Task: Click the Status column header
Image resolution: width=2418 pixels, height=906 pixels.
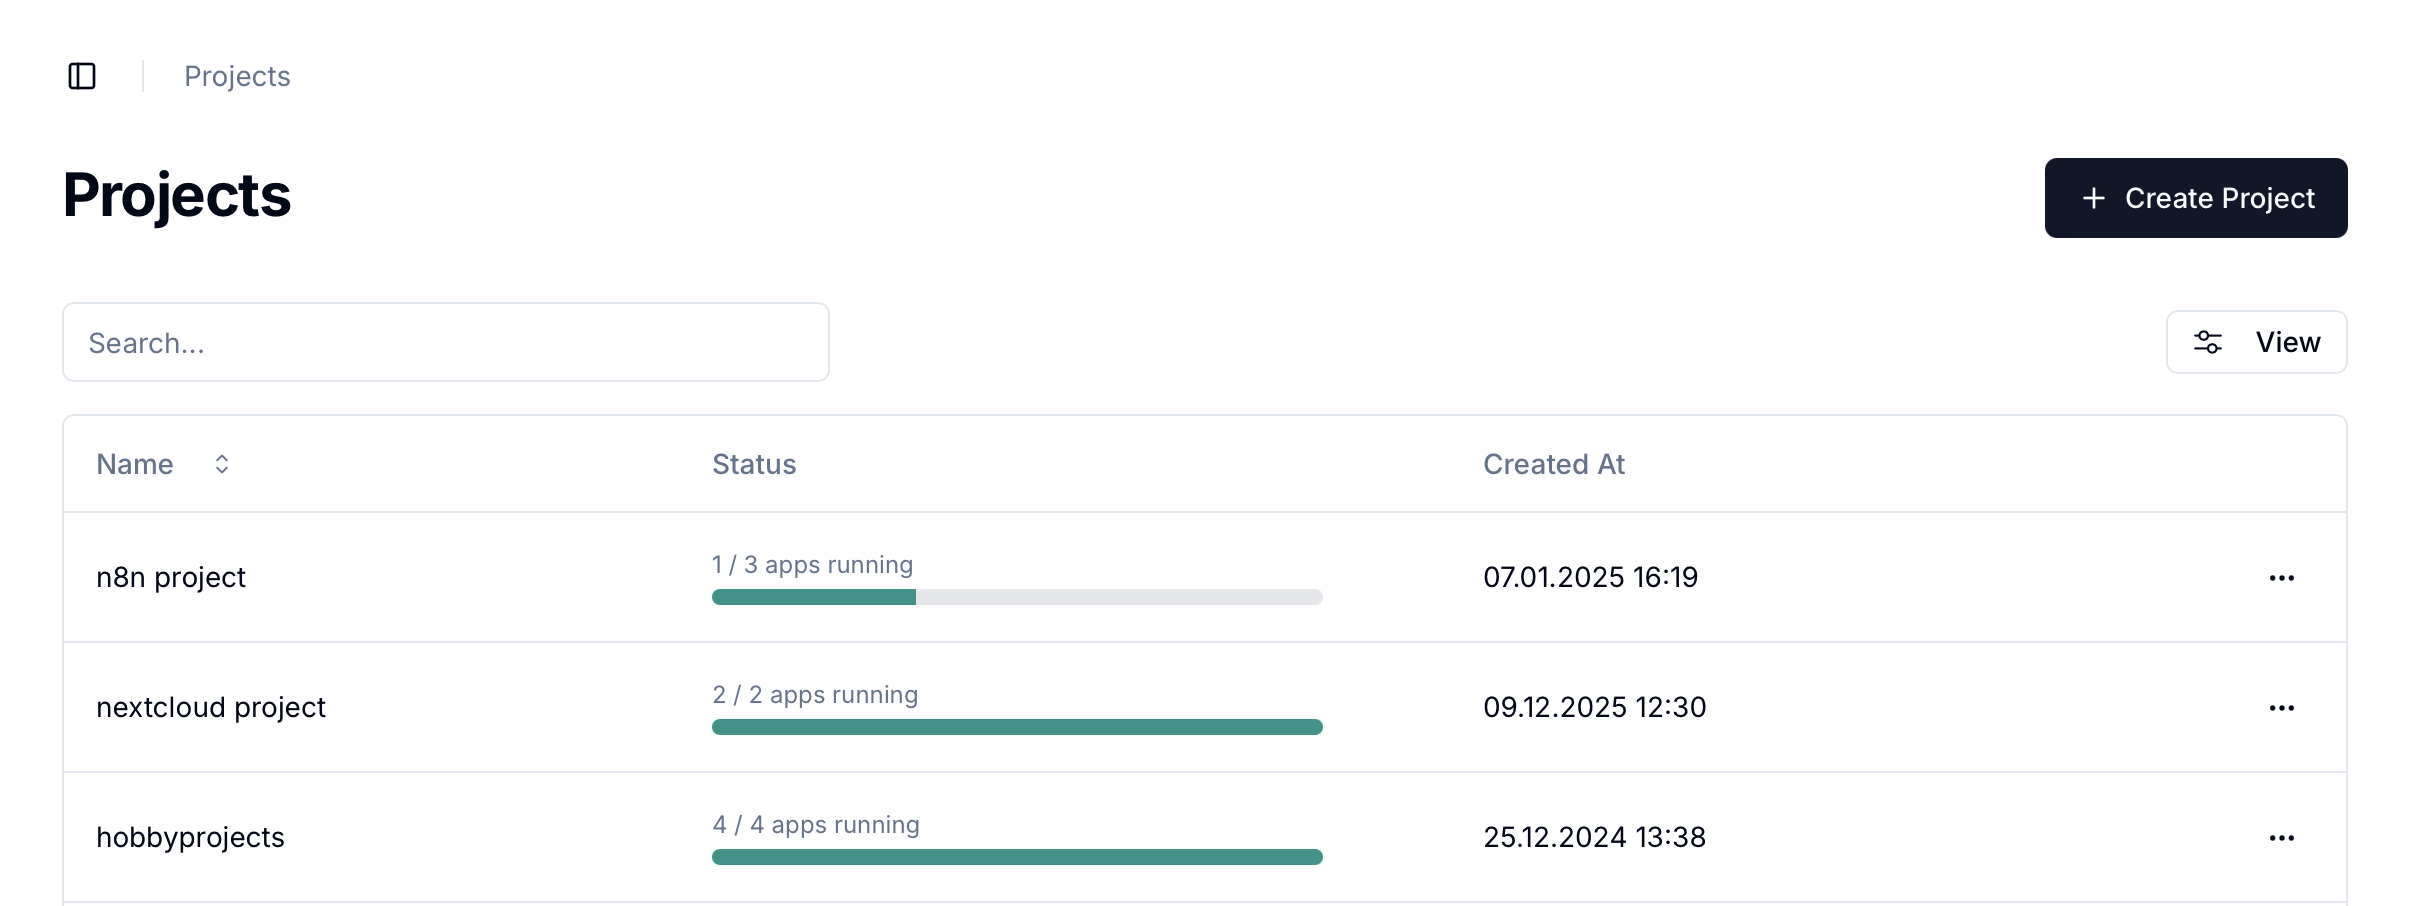Action: tap(753, 463)
